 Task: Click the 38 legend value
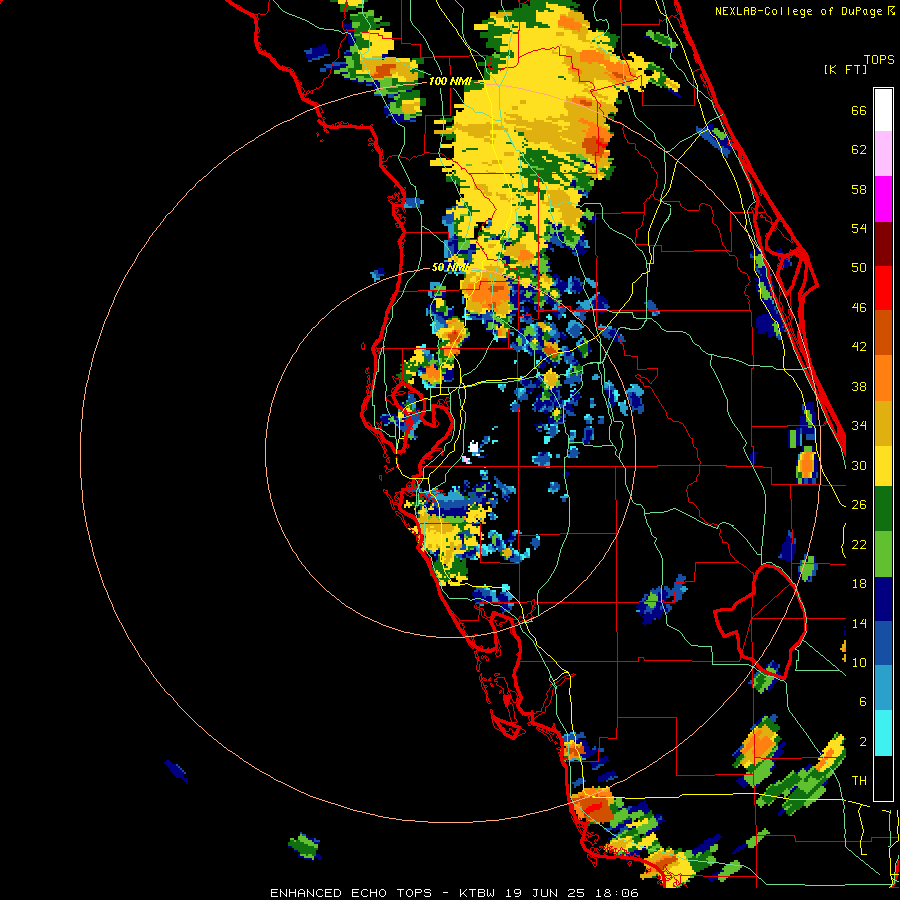859,386
